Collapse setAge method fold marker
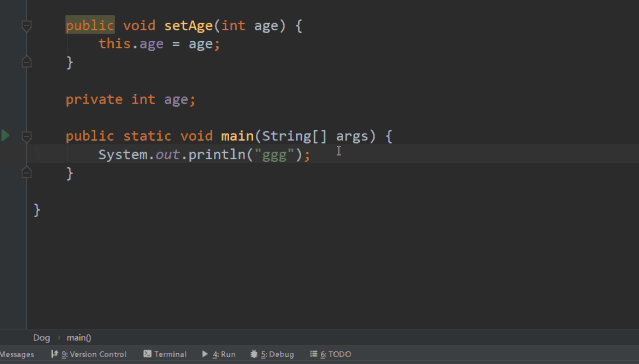Image resolution: width=639 pixels, height=364 pixels. click(26, 26)
